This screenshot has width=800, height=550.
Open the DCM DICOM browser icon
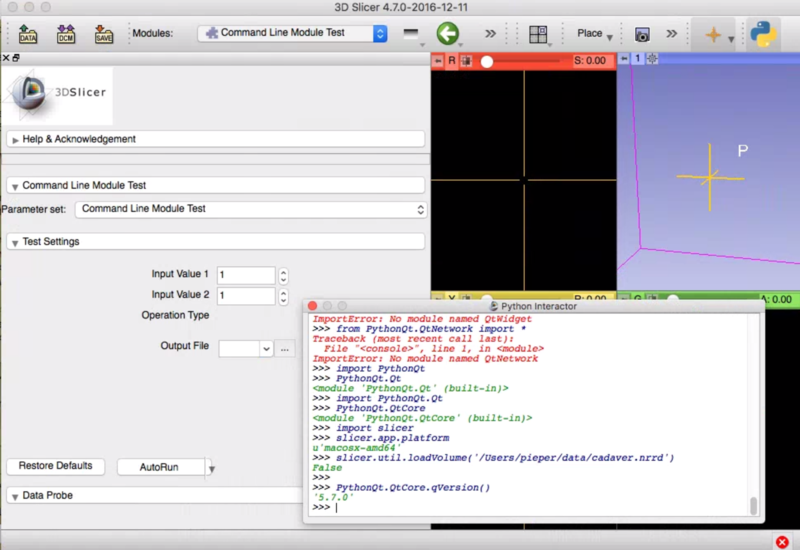coord(66,34)
